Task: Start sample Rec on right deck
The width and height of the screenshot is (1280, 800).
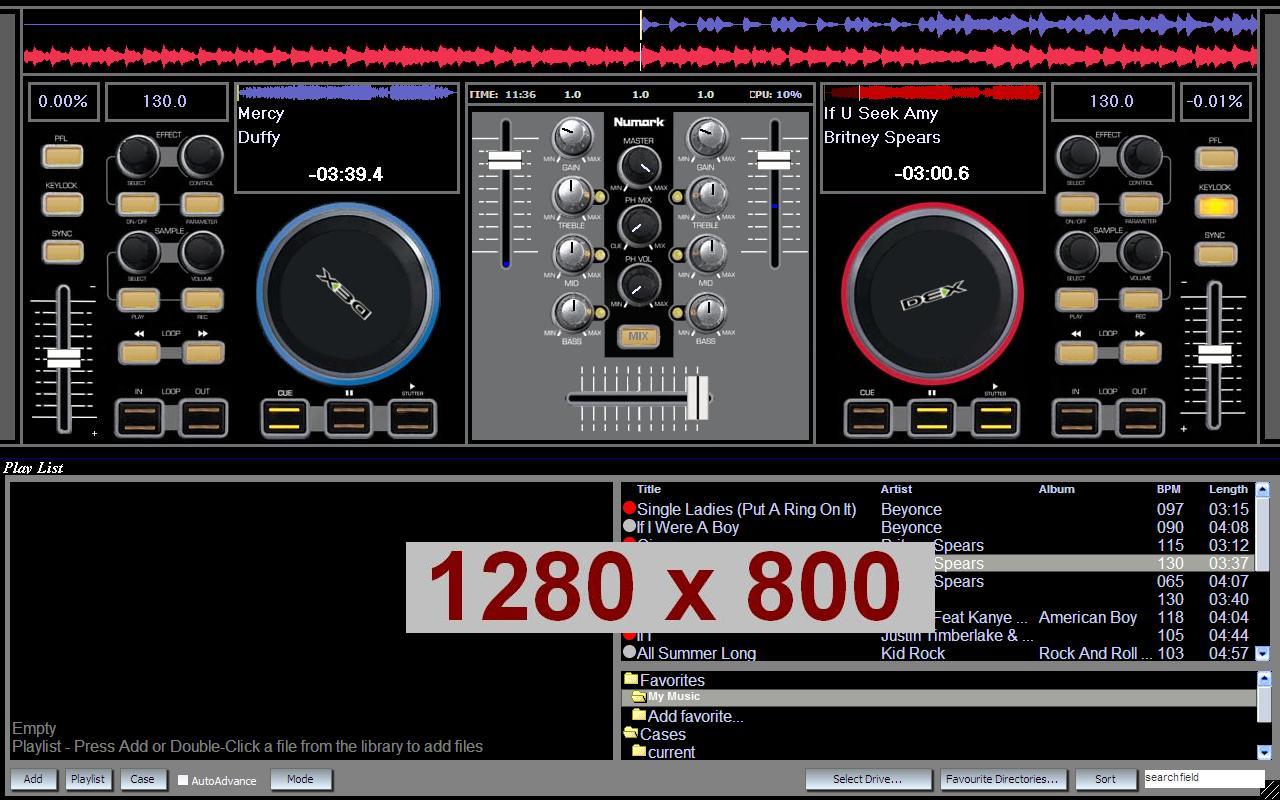Action: point(1141,300)
